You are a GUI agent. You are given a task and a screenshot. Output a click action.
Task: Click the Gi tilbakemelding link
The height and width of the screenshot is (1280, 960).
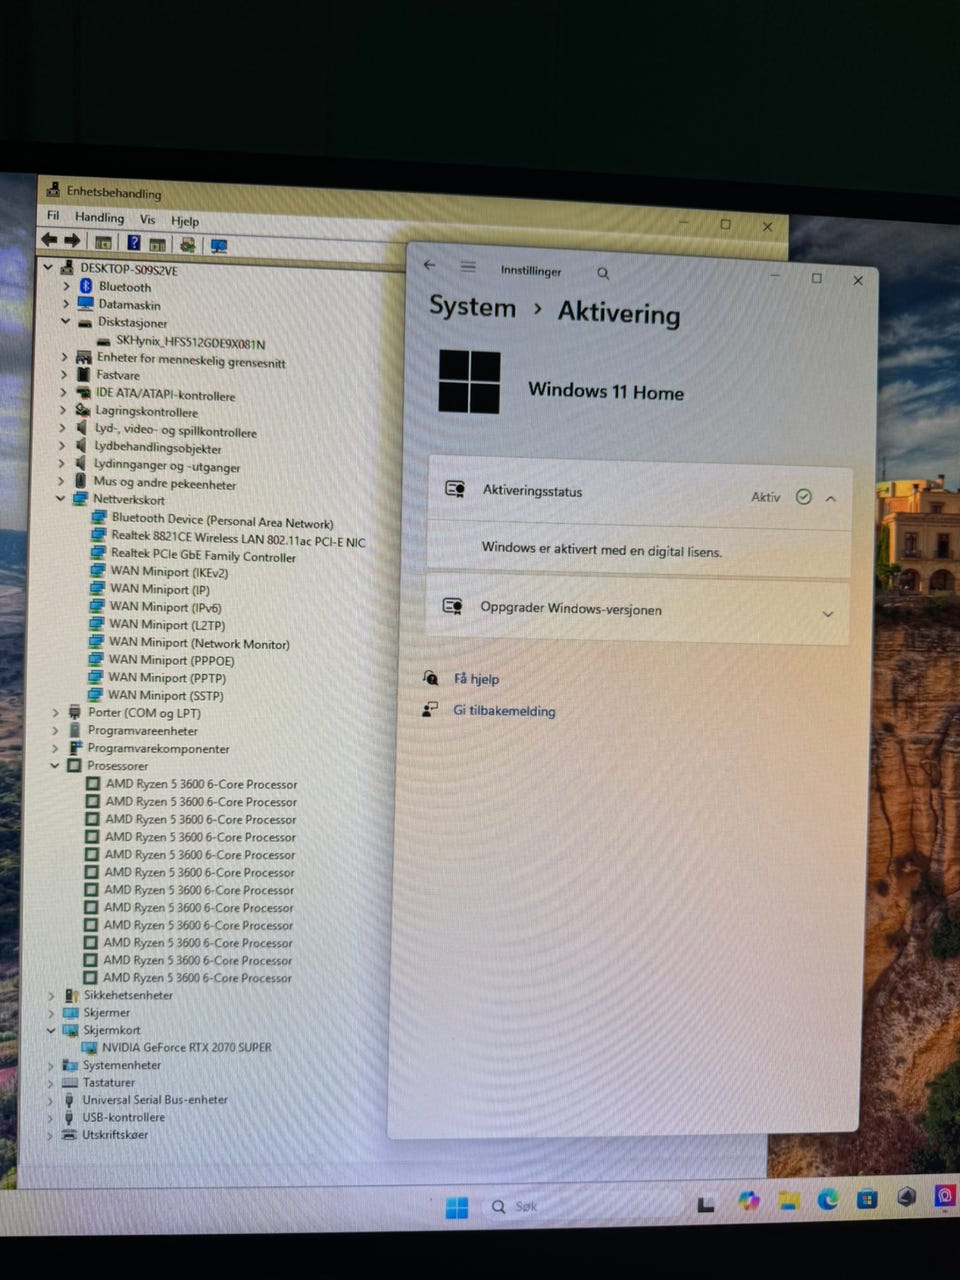pyautogui.click(x=504, y=710)
